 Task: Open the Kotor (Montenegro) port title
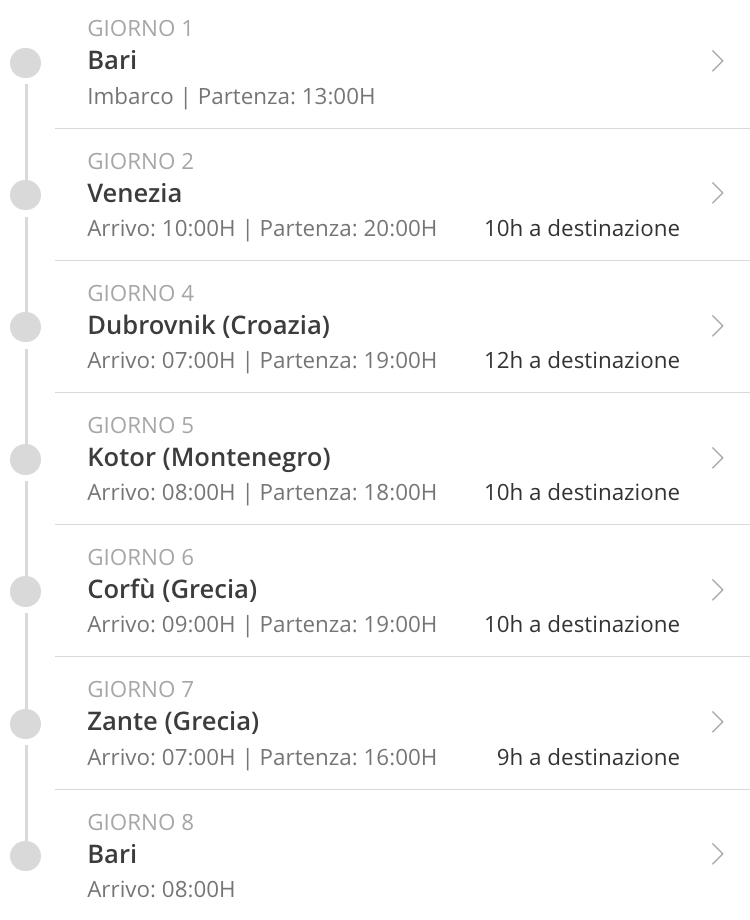tap(209, 458)
